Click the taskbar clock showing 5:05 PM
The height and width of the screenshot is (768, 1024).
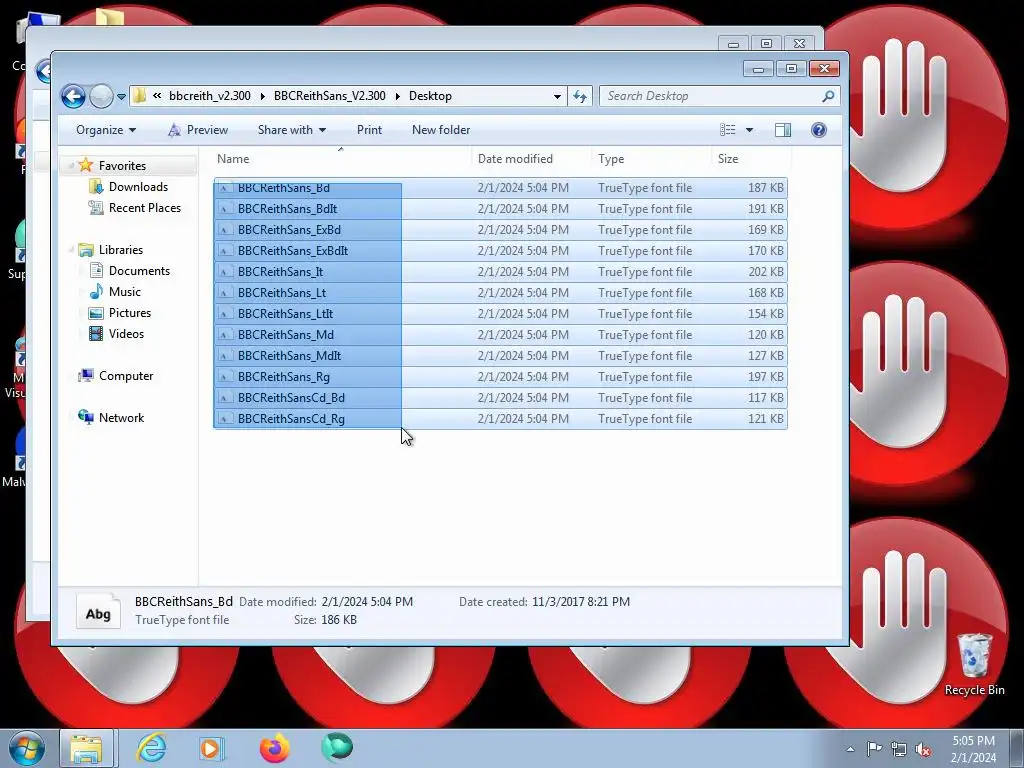click(x=973, y=749)
